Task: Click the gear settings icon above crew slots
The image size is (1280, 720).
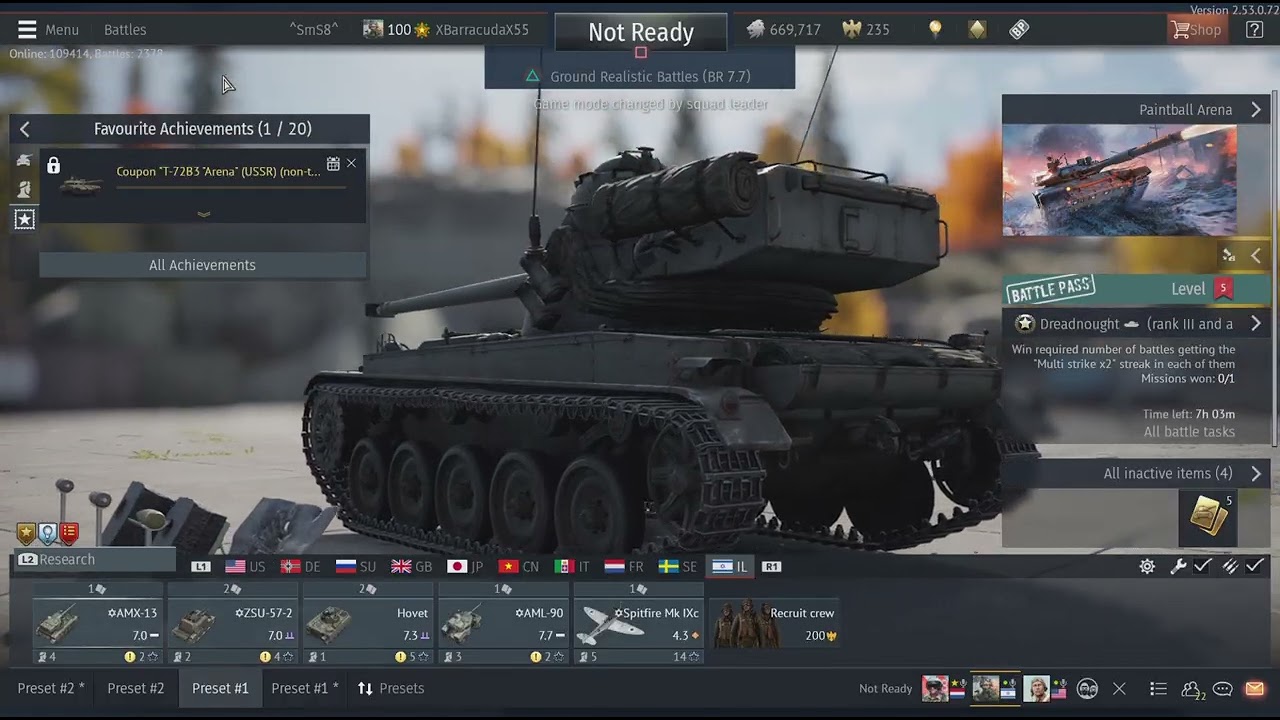Action: [1147, 566]
